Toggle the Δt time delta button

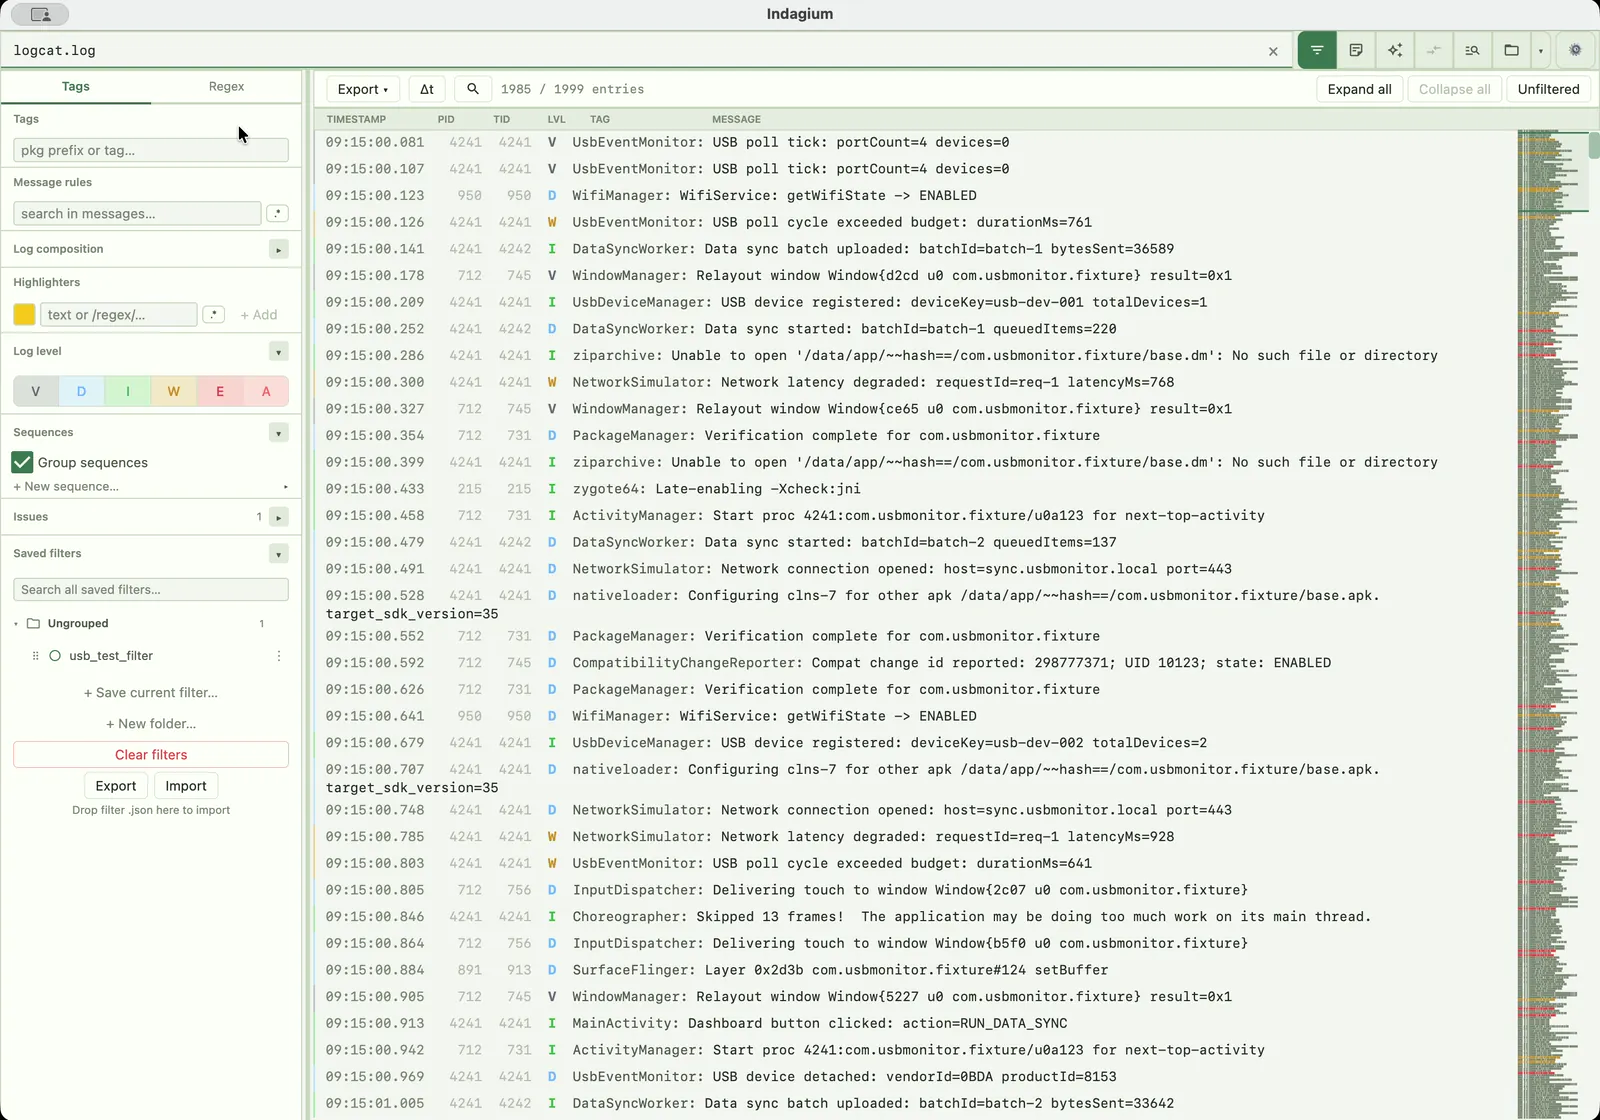tap(427, 89)
